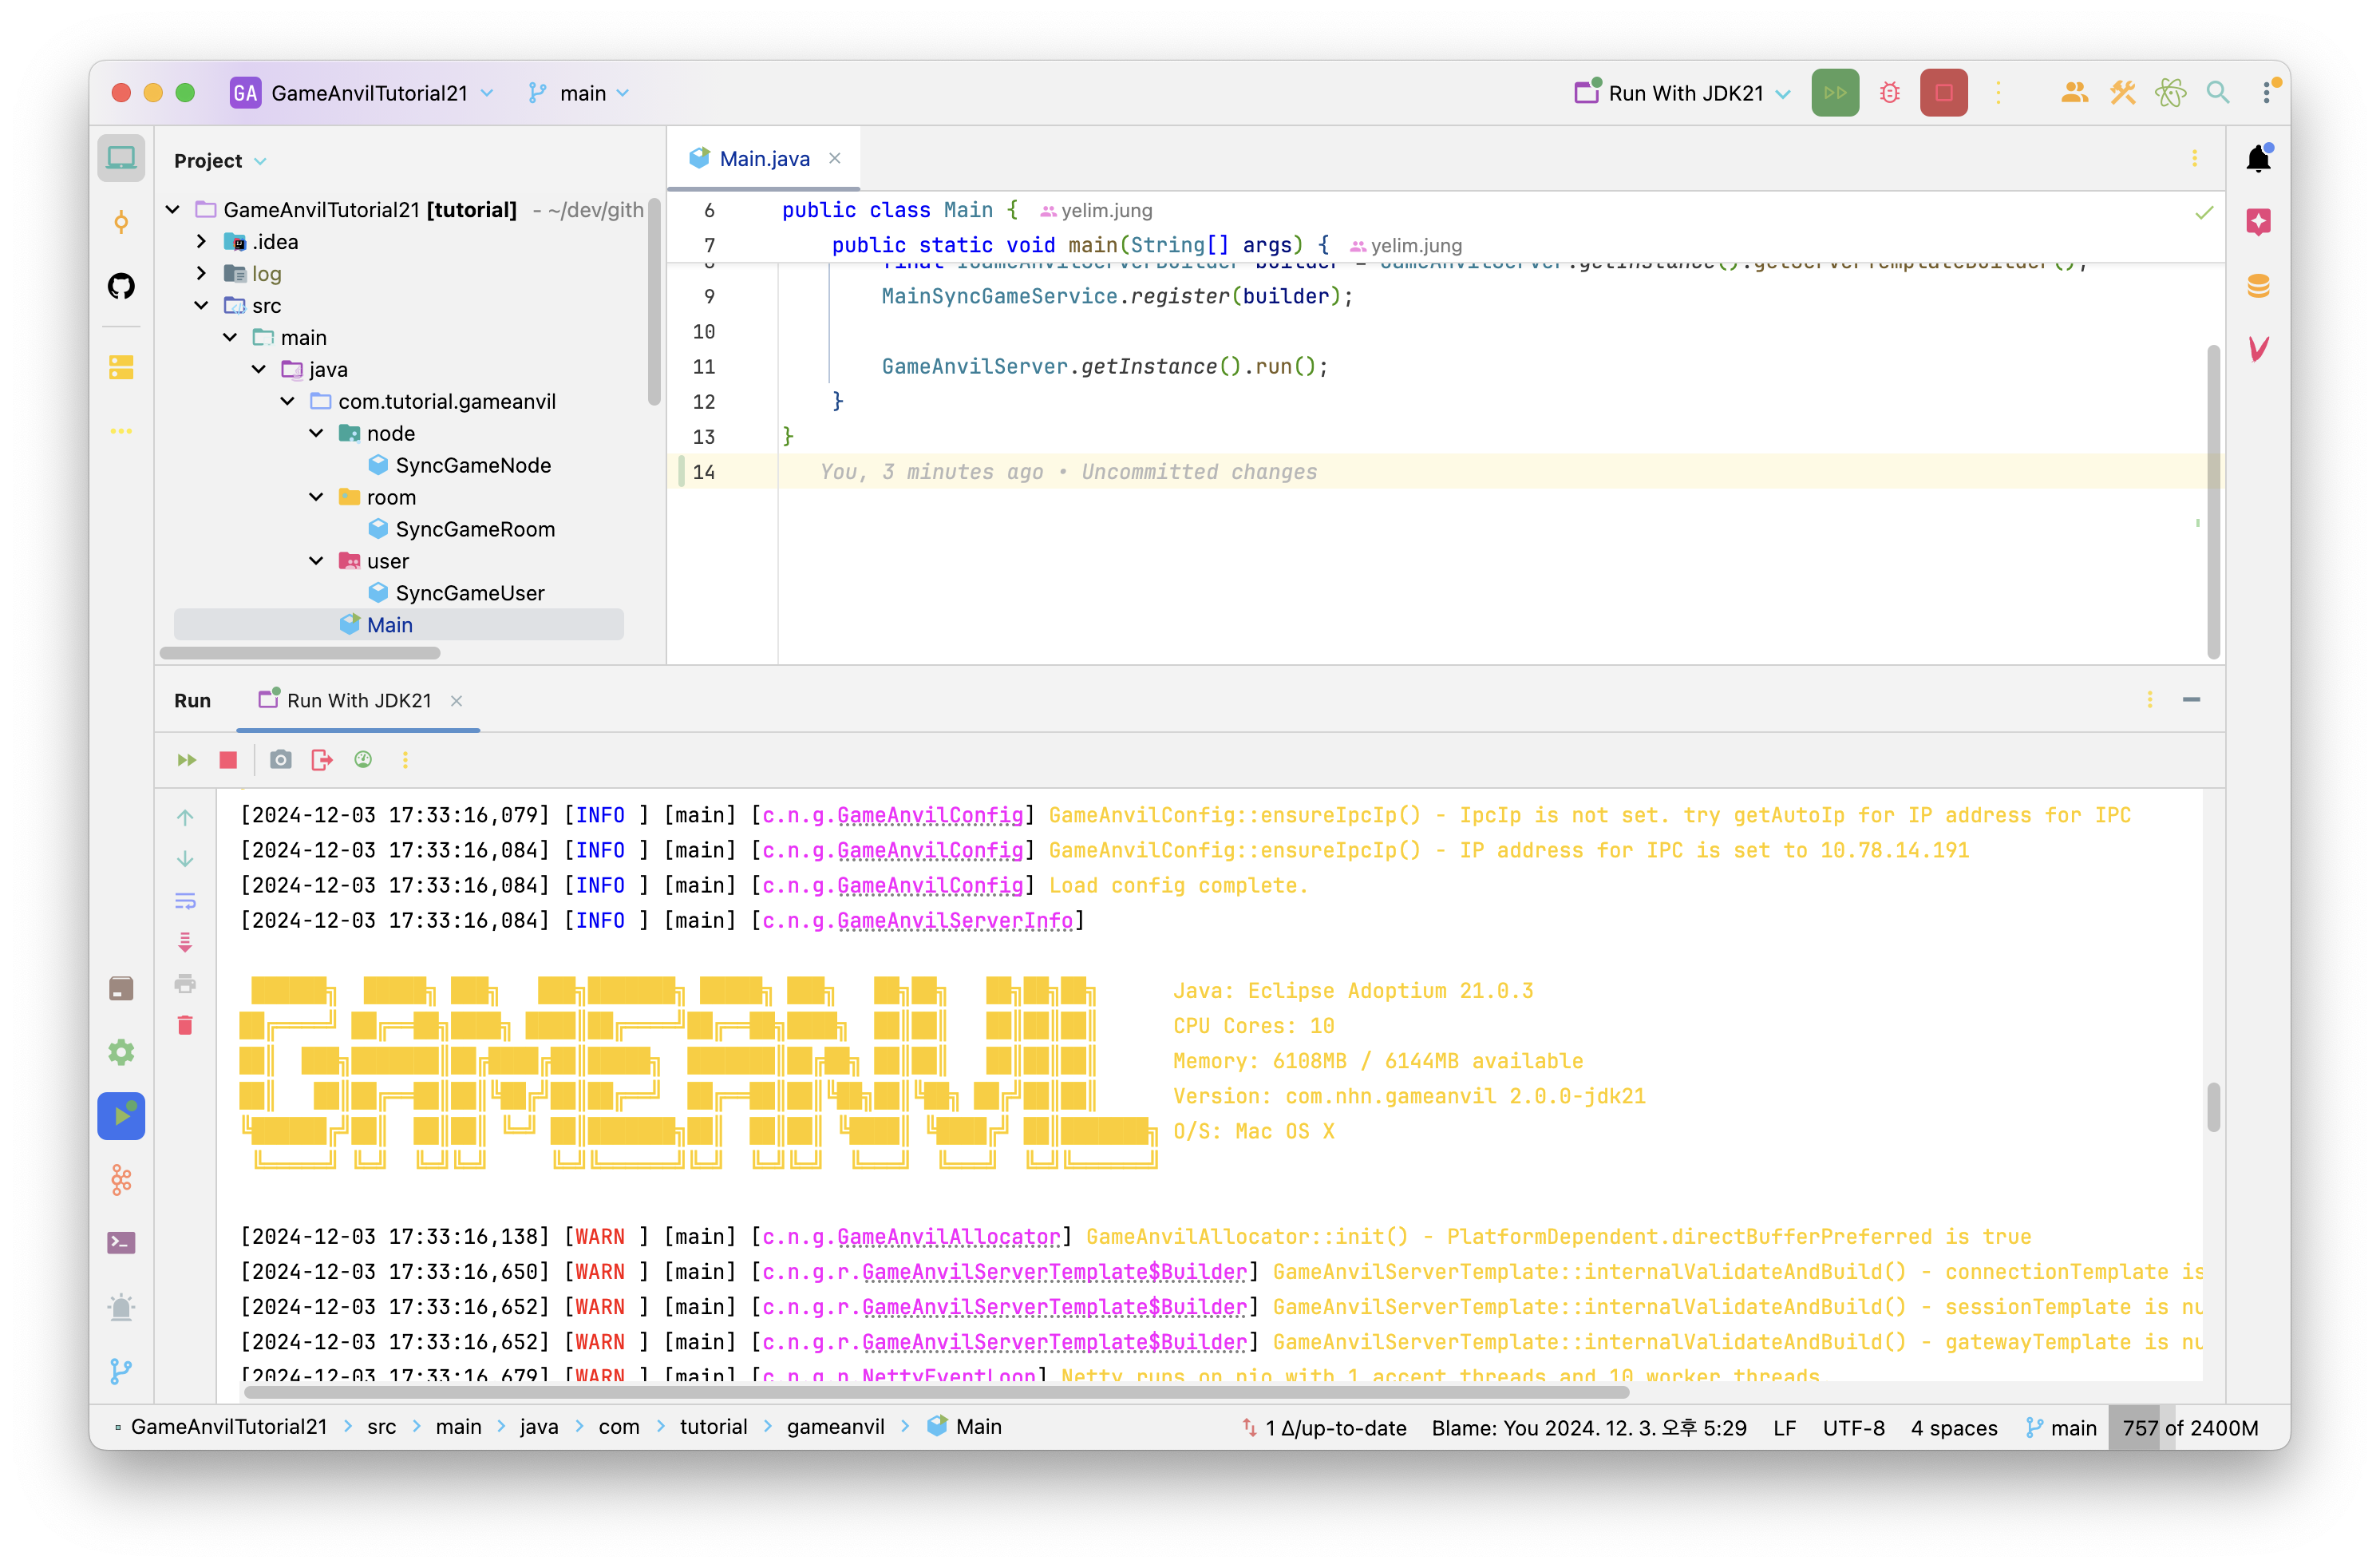Viewport: 2380px width, 1568px height.
Task: Open Code With Me icon
Action: (2074, 93)
